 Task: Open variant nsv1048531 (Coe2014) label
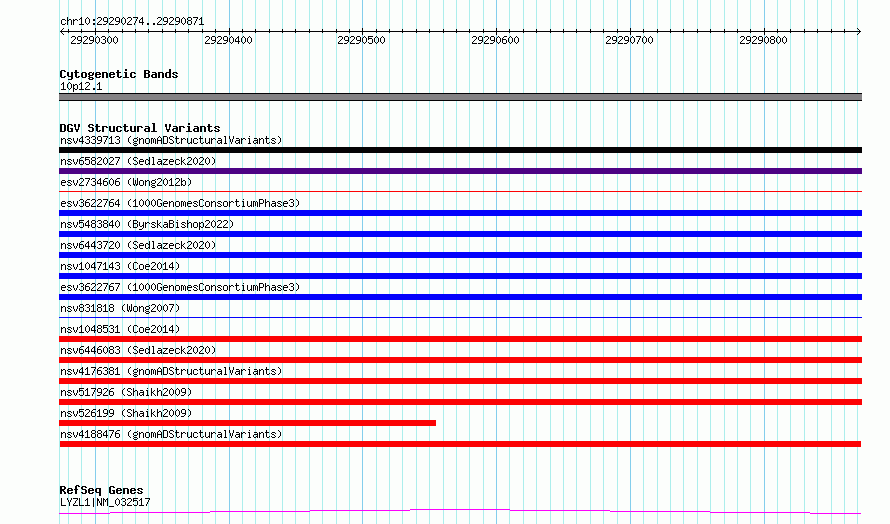point(120,329)
